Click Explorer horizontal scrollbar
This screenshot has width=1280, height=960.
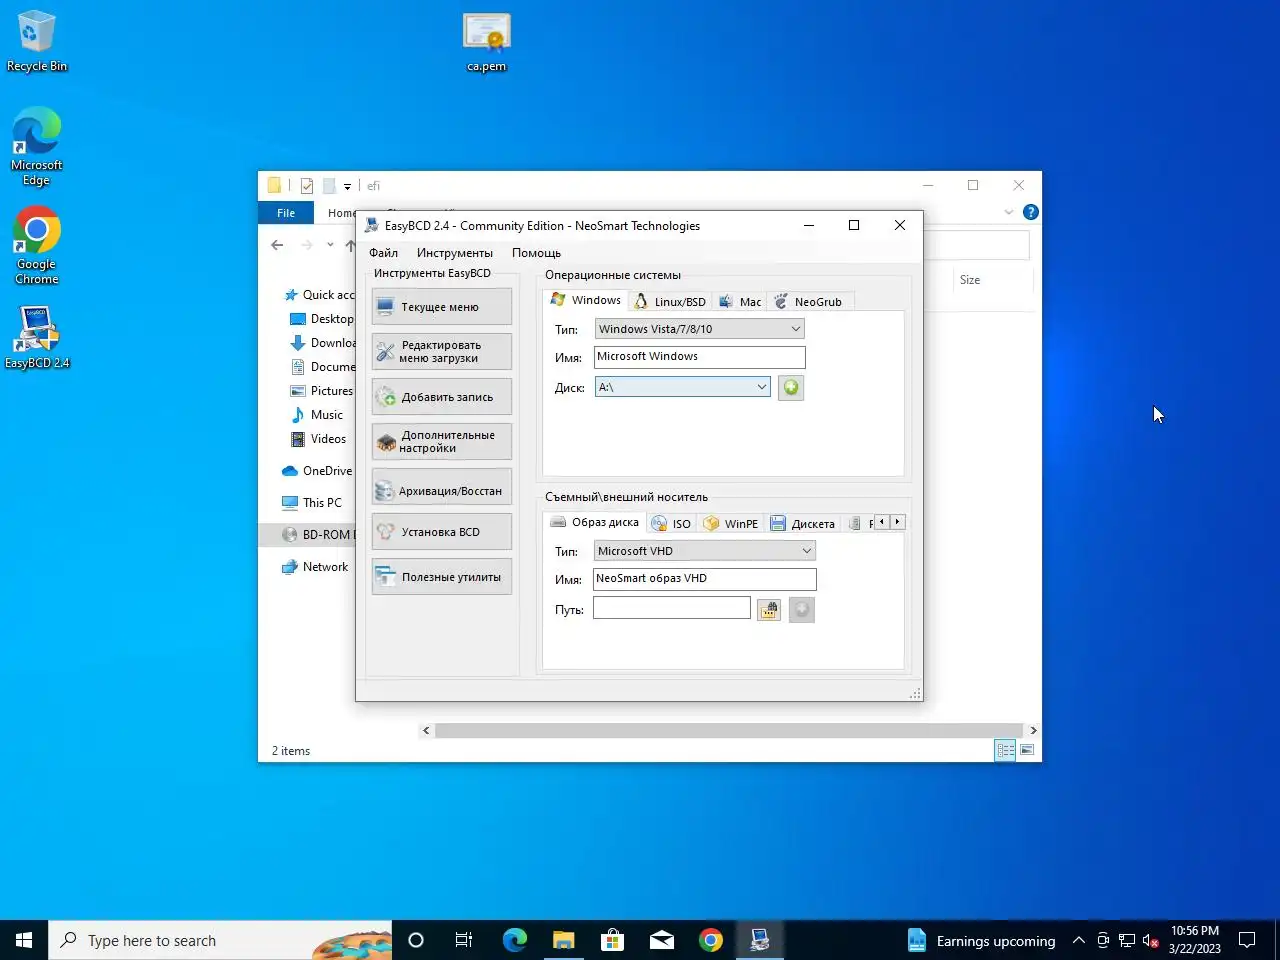tap(729, 730)
